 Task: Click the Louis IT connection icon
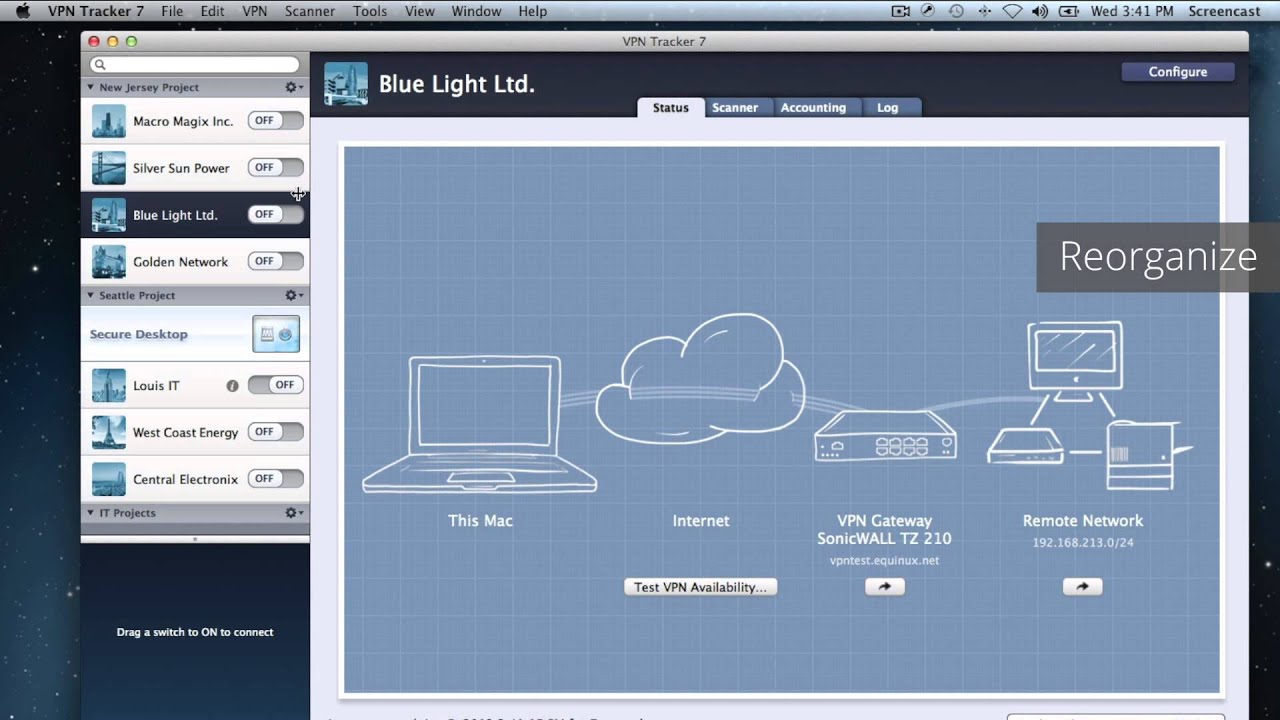click(x=109, y=386)
